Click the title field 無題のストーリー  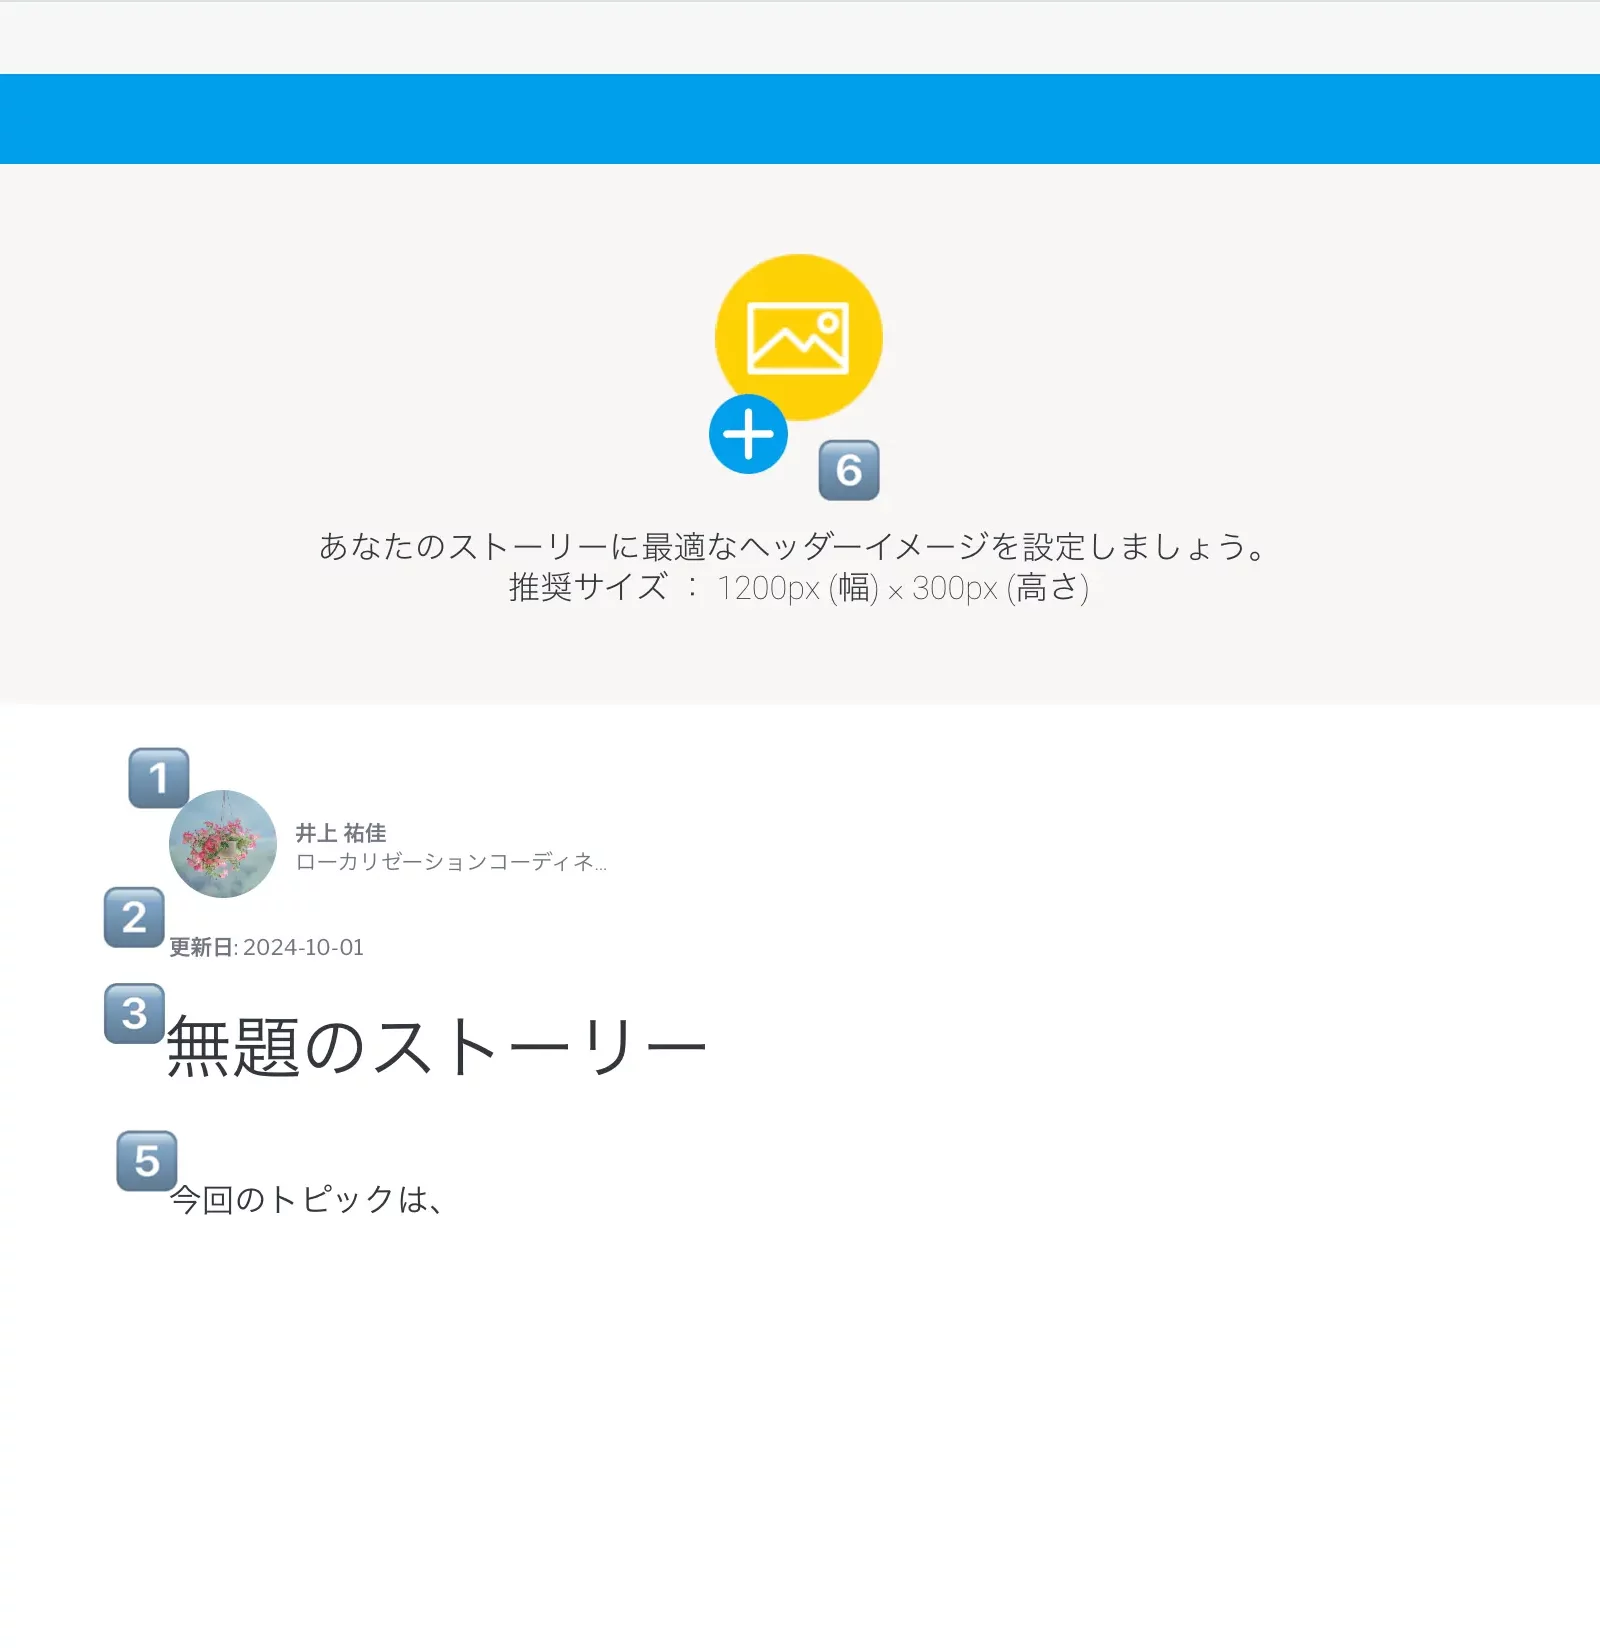pos(435,1042)
